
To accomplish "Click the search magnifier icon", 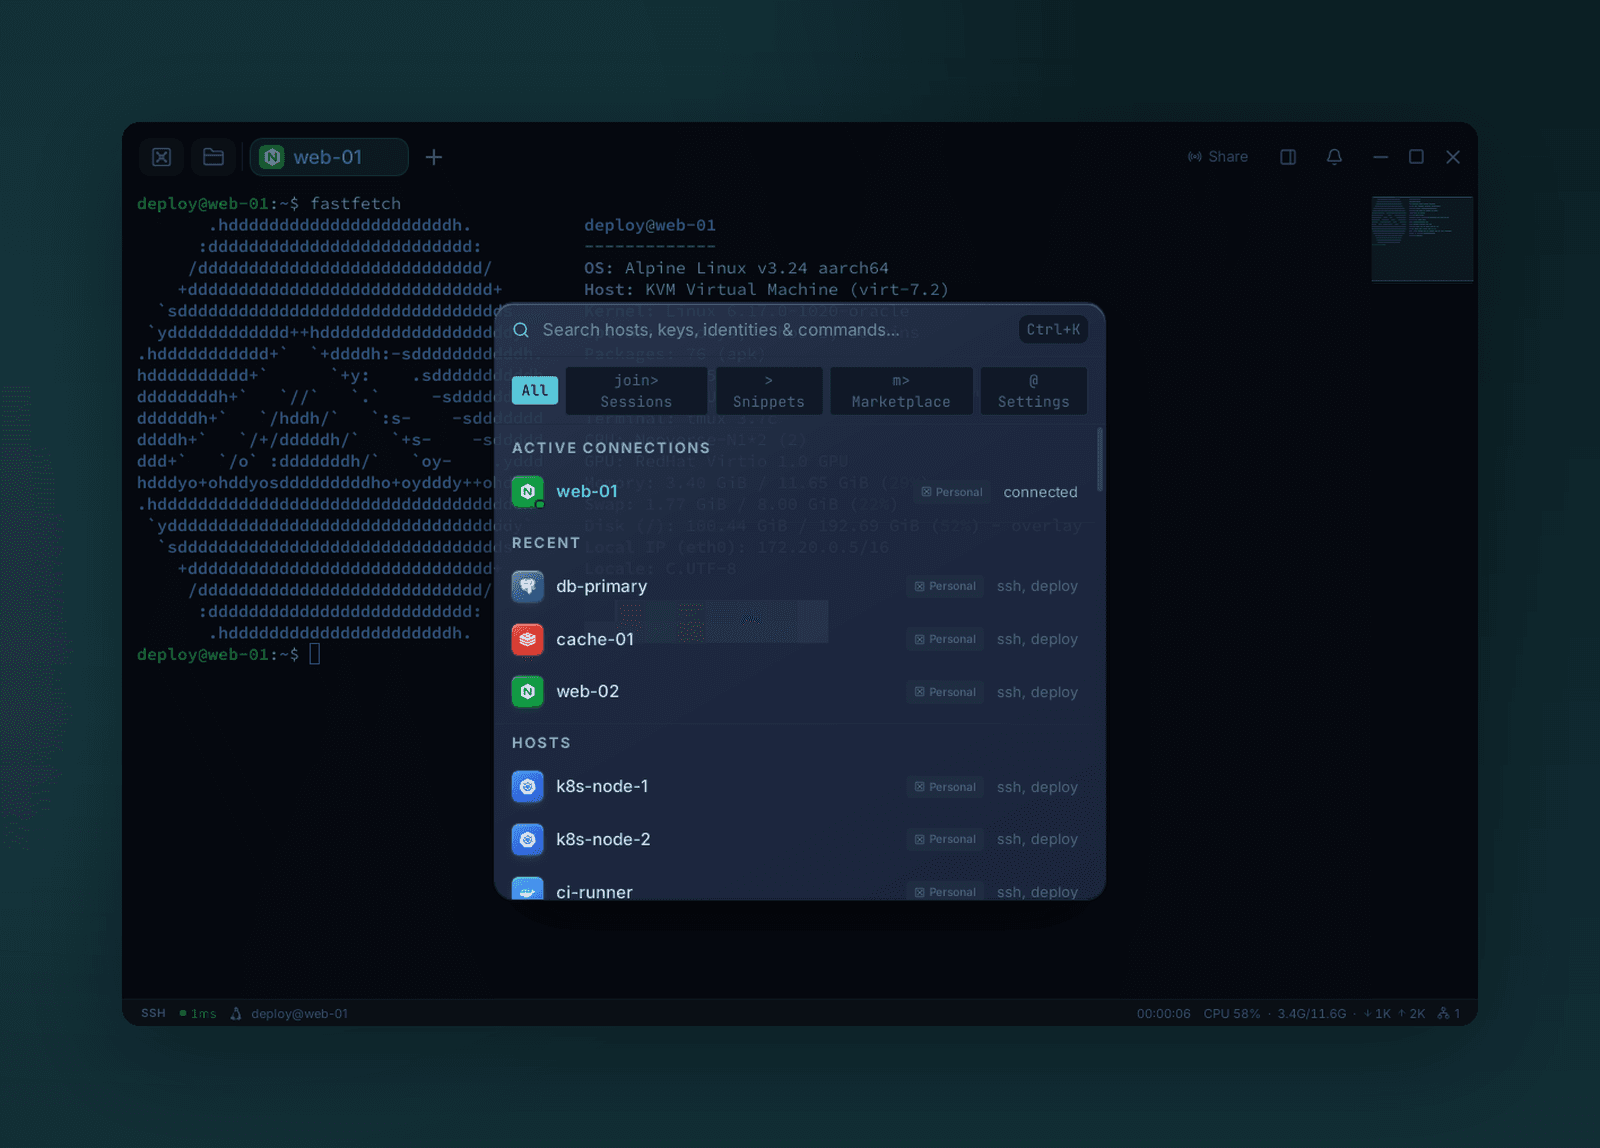I will tap(521, 330).
